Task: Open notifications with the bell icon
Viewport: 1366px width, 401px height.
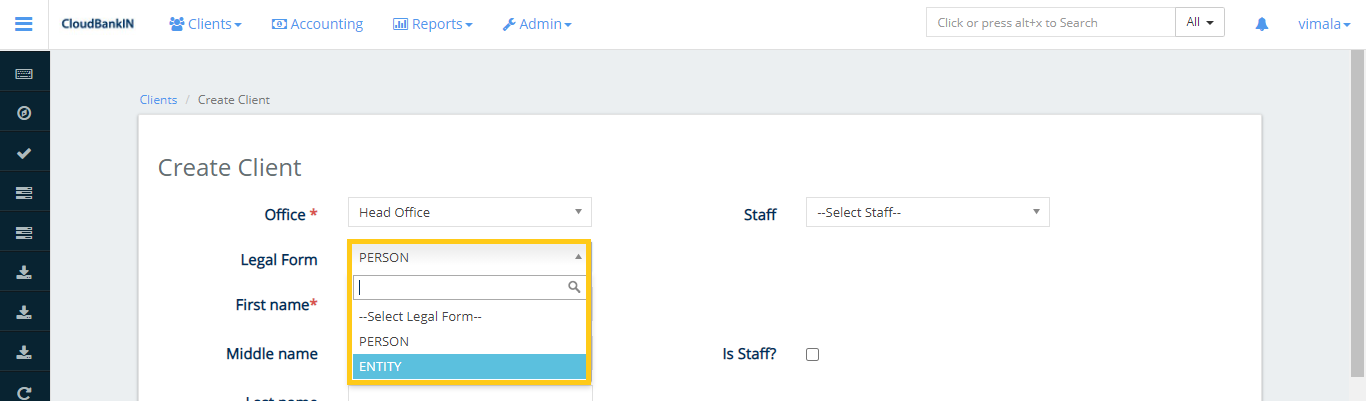Action: (1262, 24)
